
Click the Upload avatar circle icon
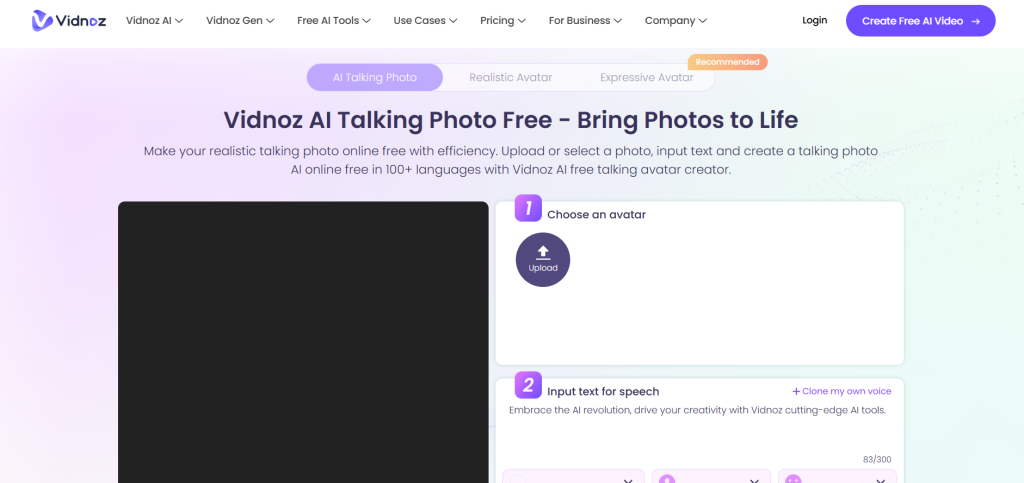543,260
